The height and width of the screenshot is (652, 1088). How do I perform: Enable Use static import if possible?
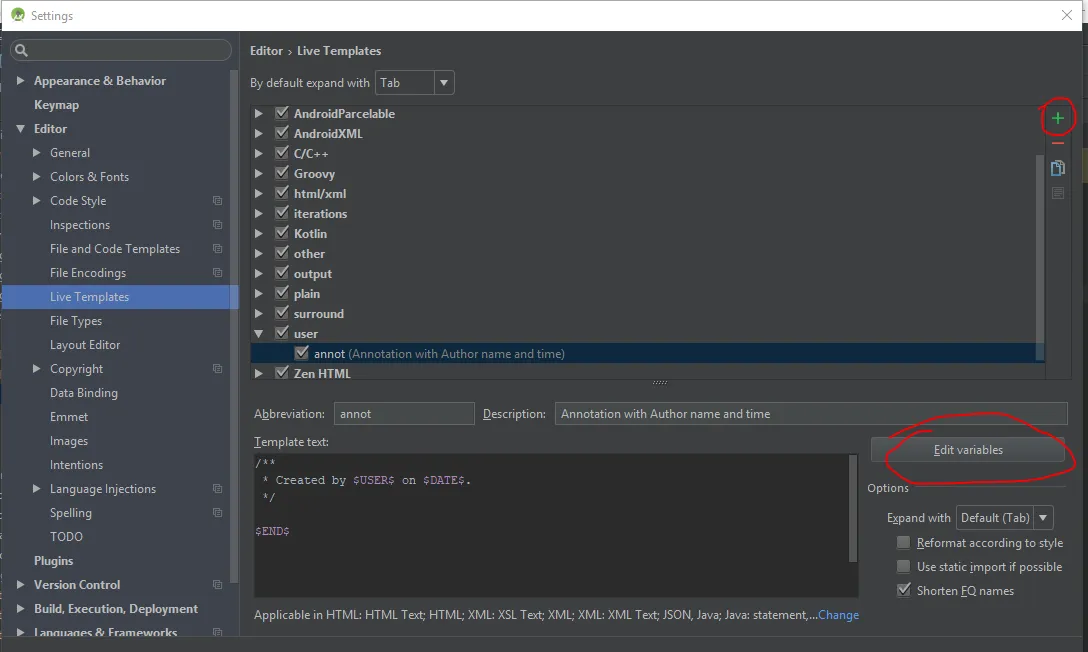pyautogui.click(x=903, y=566)
